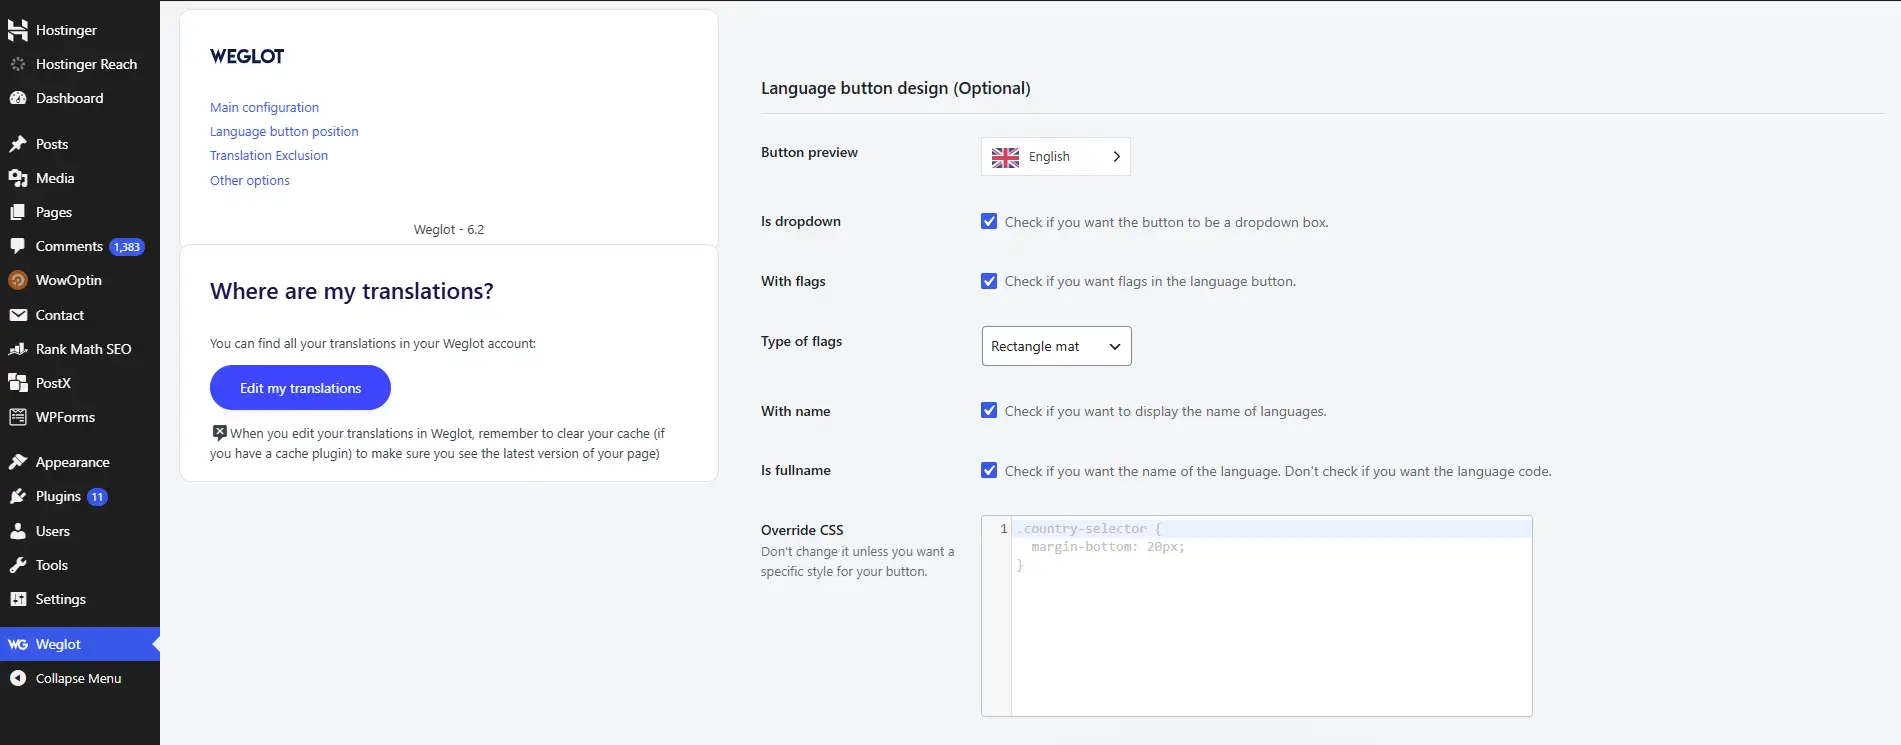Click the Posts pushpin icon

click(x=18, y=144)
